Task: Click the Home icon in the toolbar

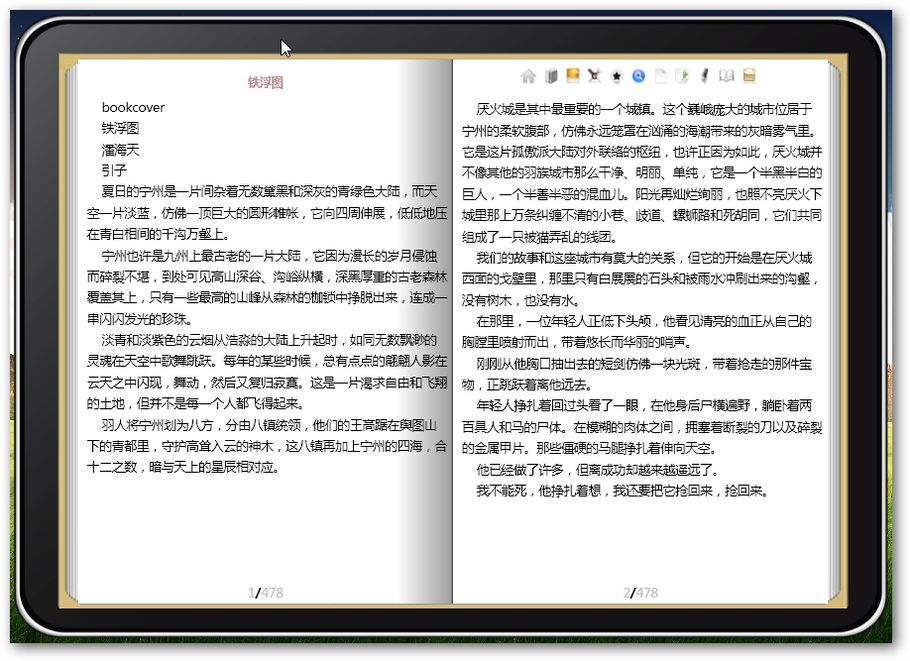Action: tap(529, 76)
